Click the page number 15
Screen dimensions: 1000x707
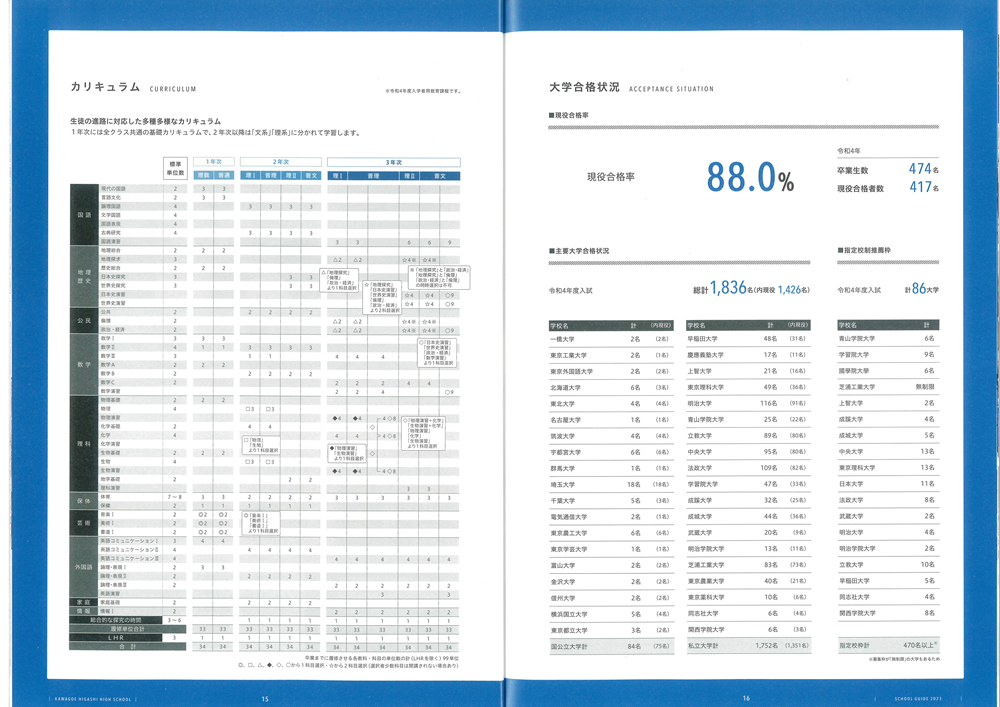tap(265, 699)
